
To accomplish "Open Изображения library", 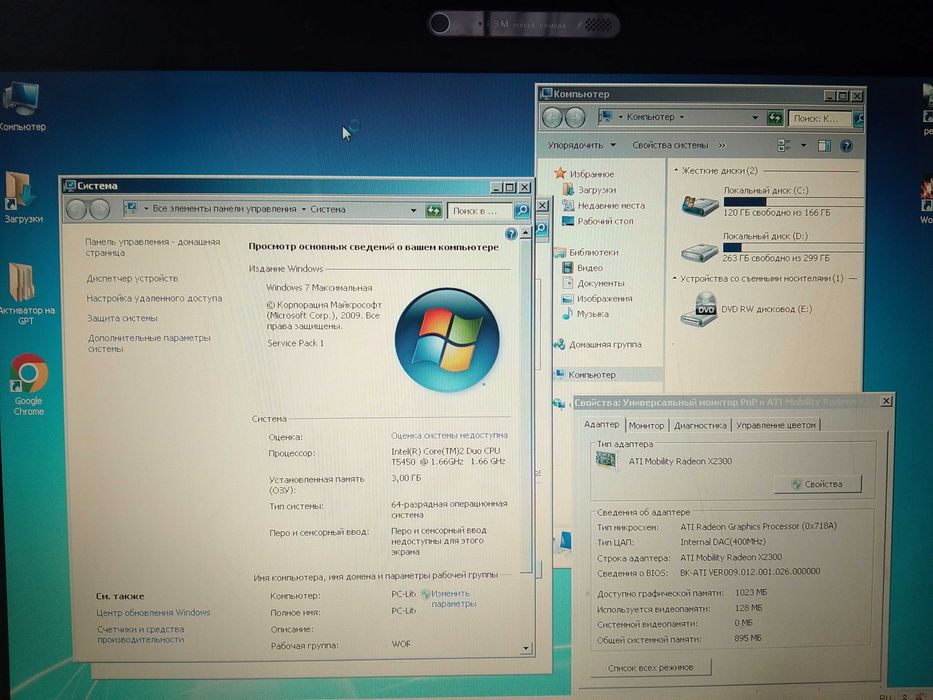I will pos(597,299).
